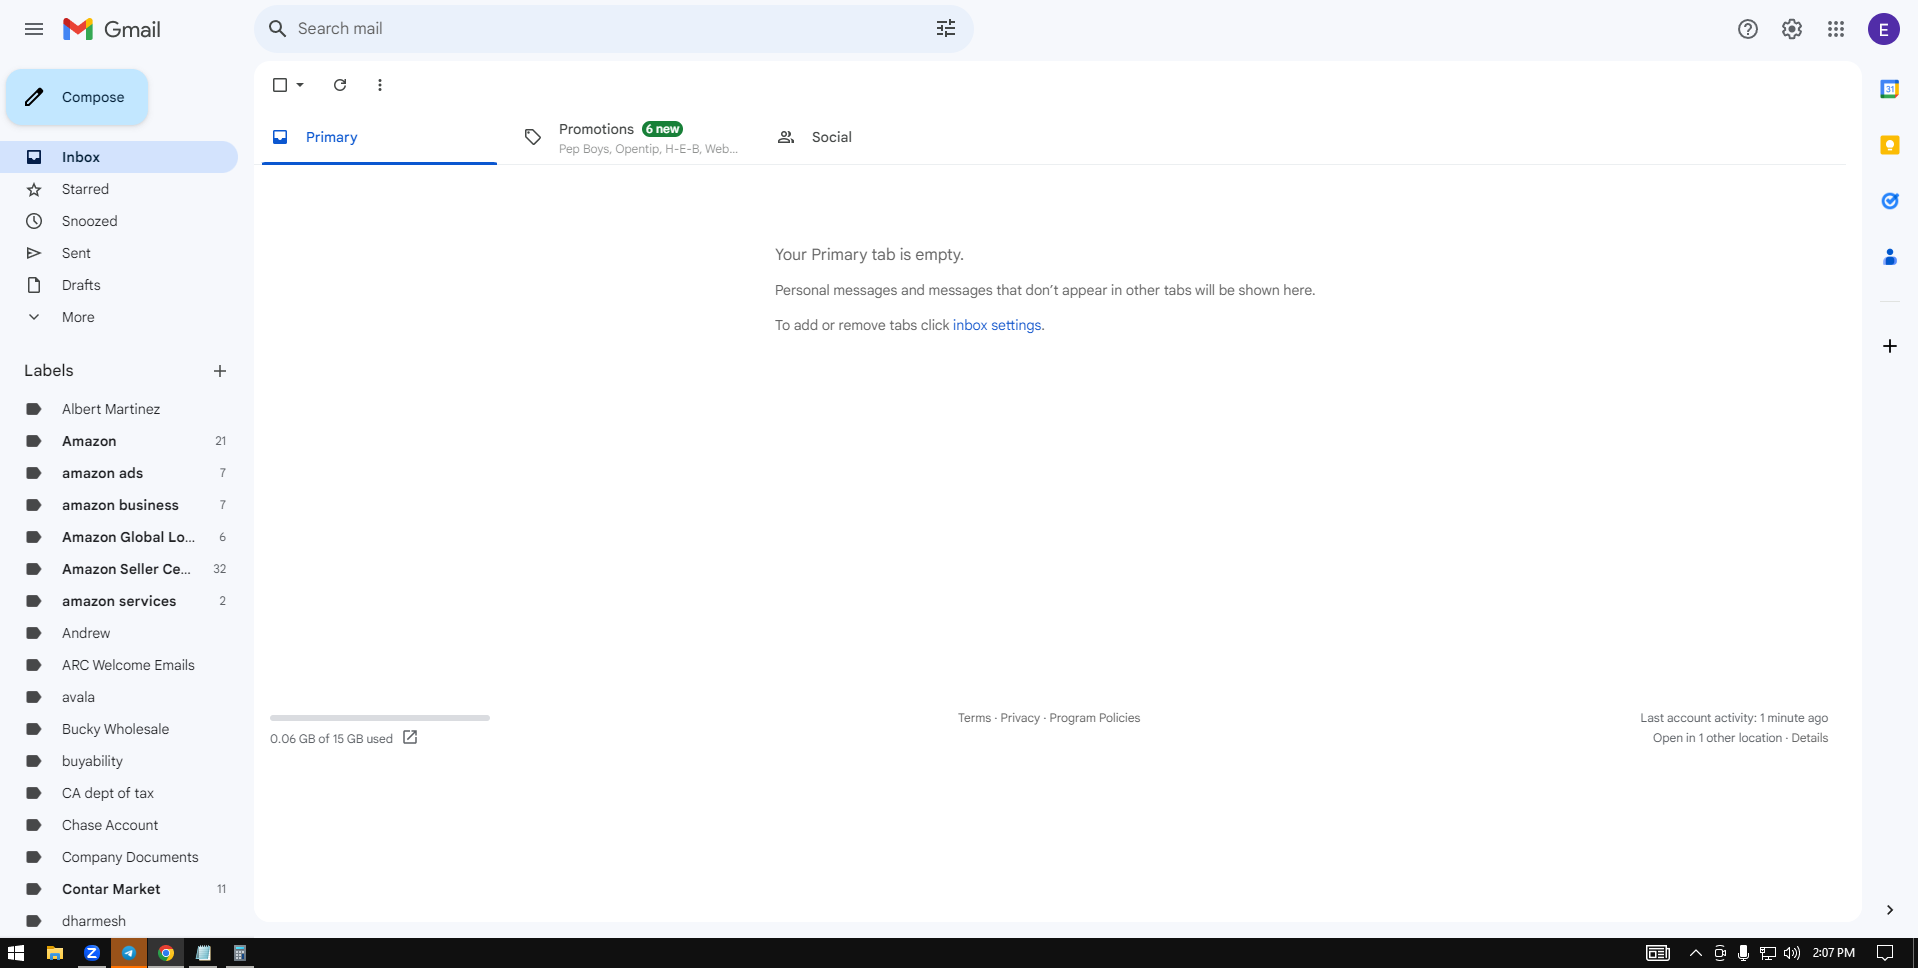Viewport: 1918px width, 968px height.
Task: Open the Google Account avatar E
Action: coord(1884,29)
